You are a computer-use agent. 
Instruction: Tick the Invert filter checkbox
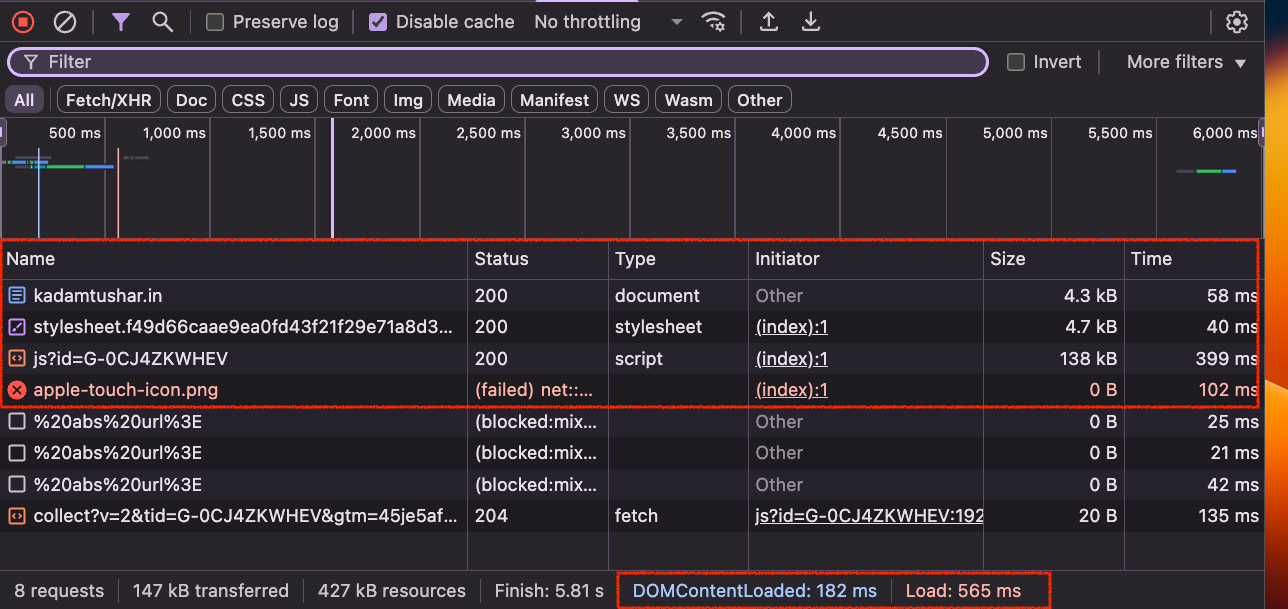click(1016, 62)
